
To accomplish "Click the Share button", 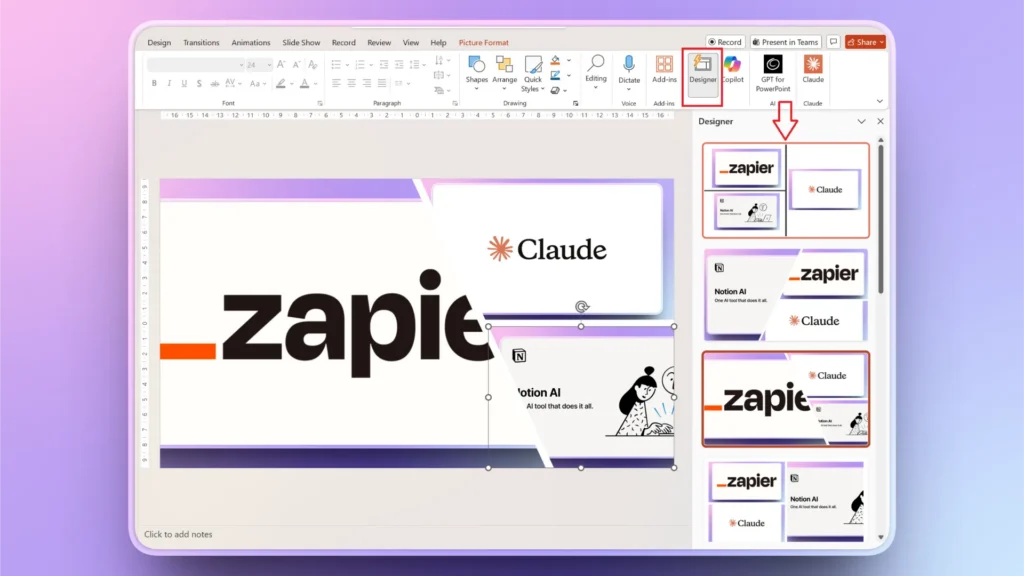I will (865, 42).
